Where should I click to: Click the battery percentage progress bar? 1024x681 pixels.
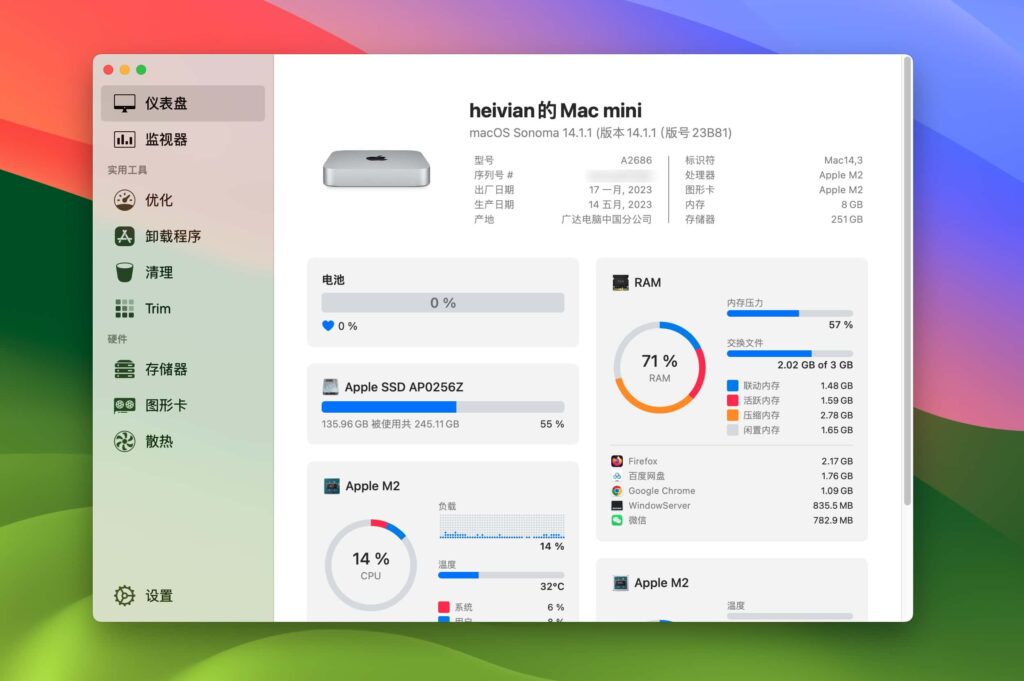click(442, 303)
